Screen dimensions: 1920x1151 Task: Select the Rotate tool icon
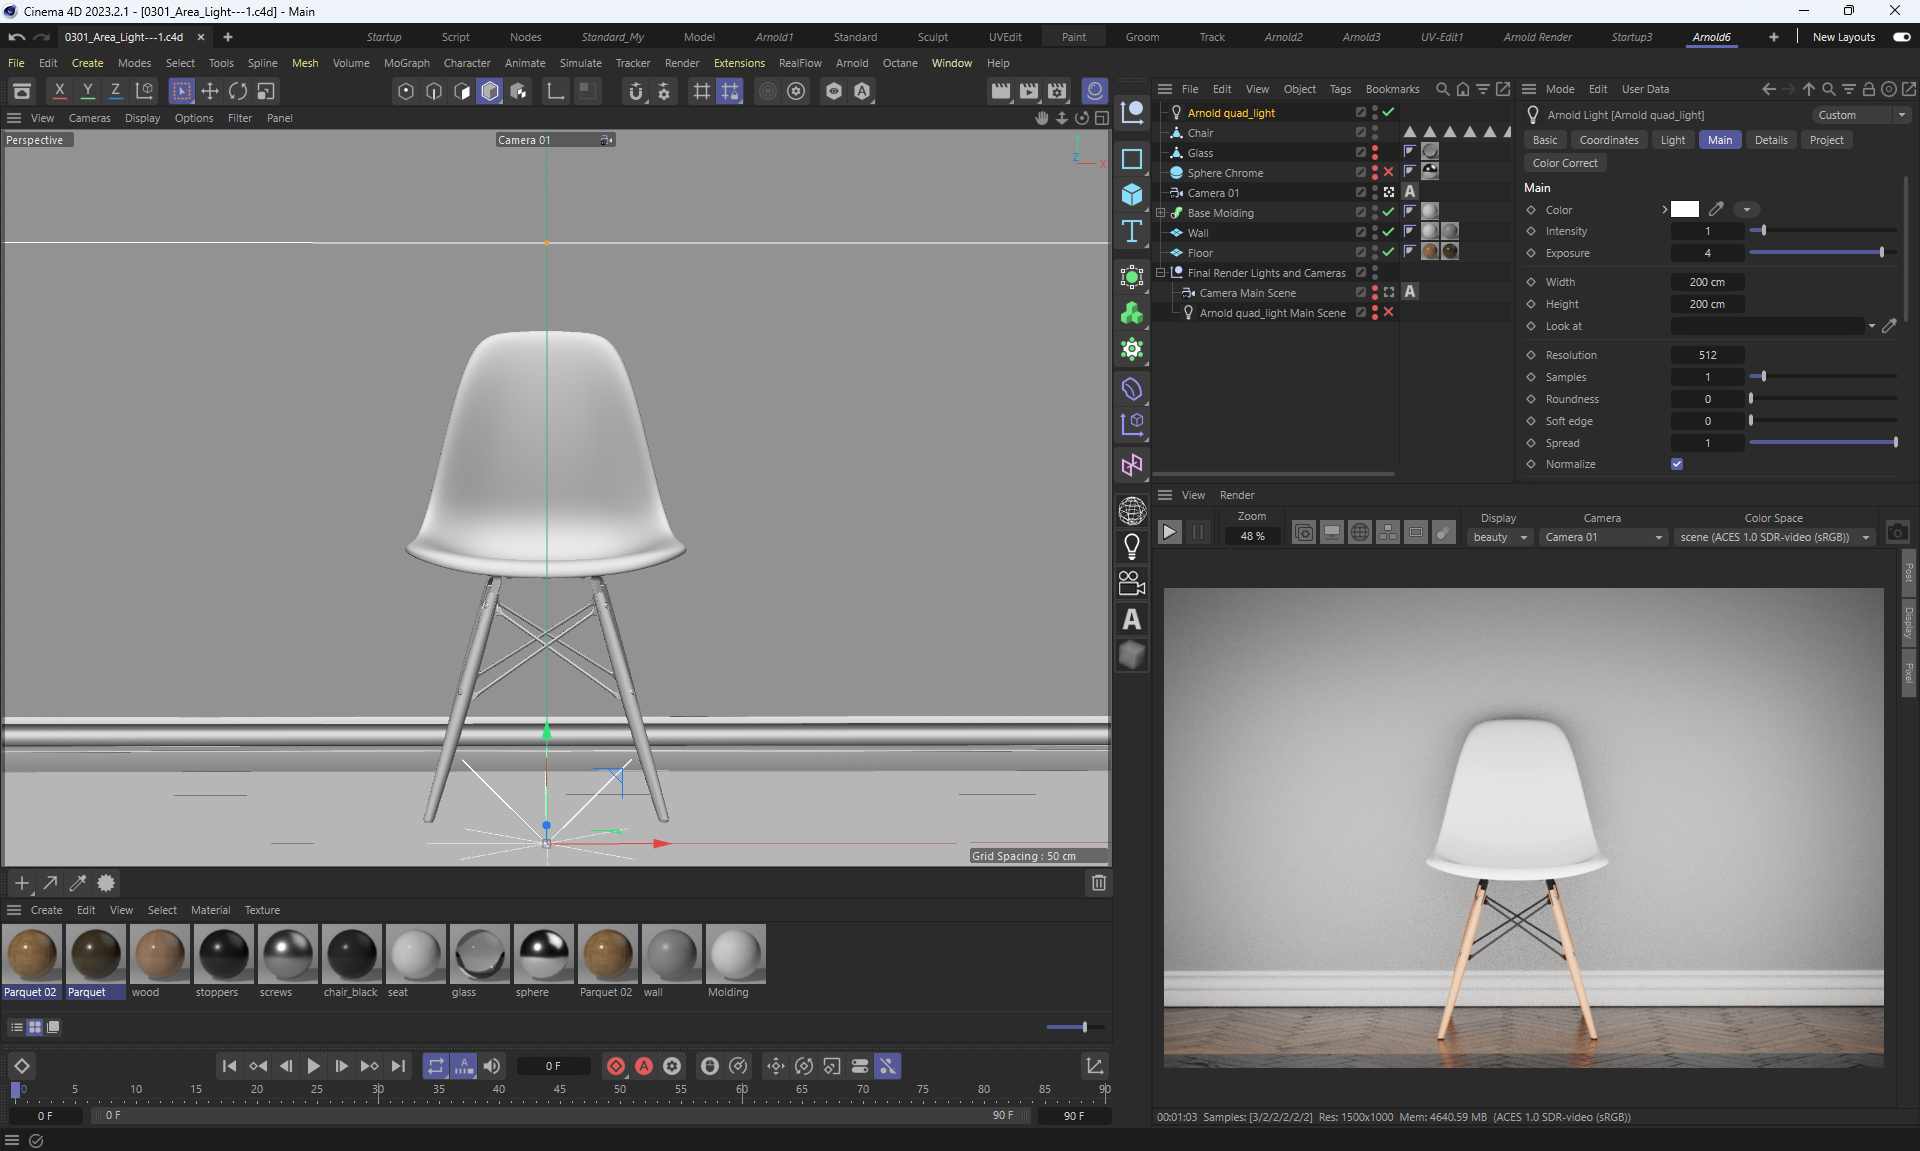pos(238,91)
